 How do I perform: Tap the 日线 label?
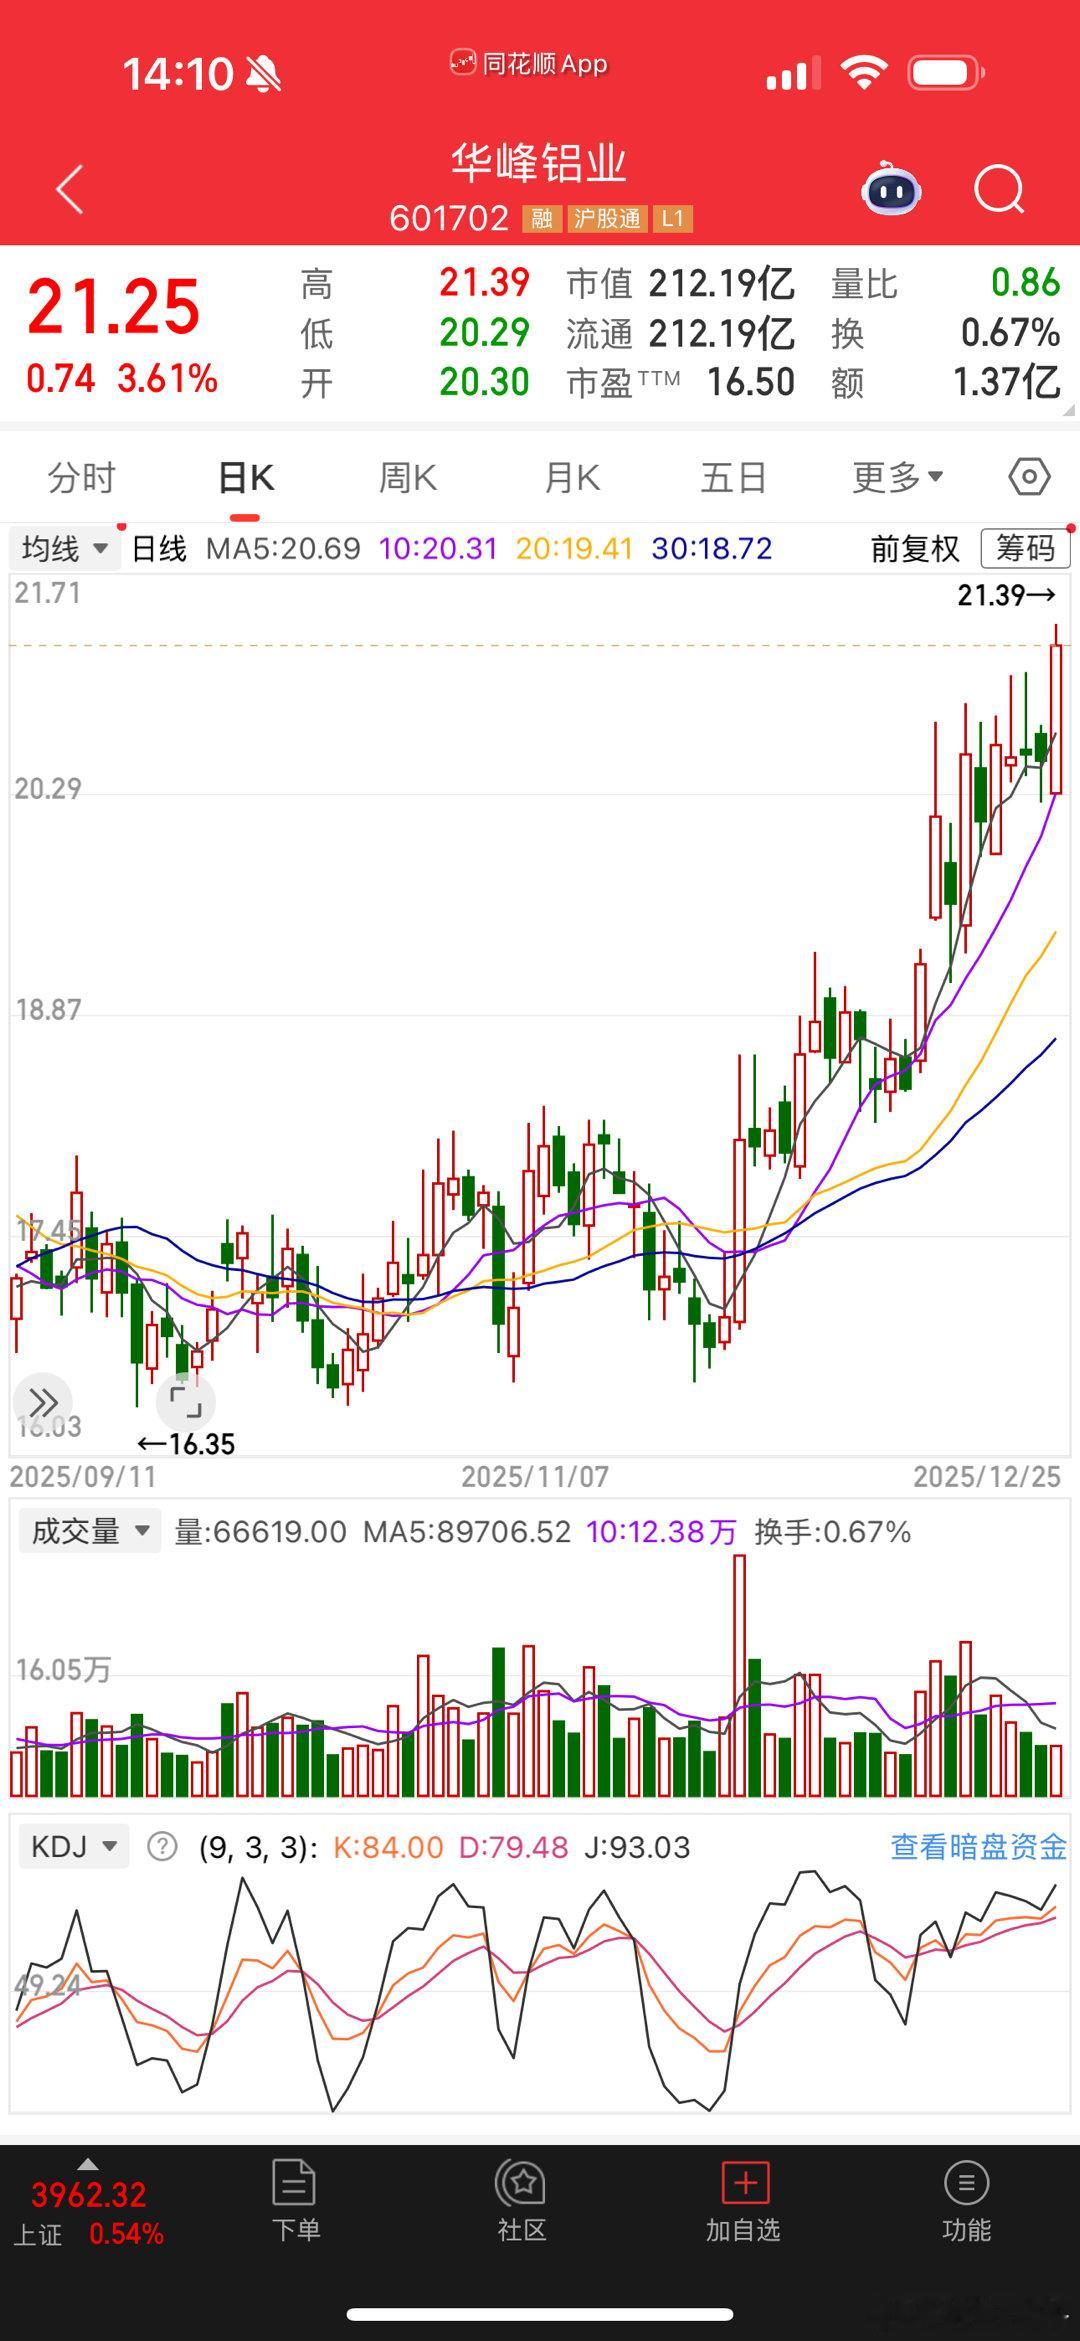pyautogui.click(x=159, y=549)
